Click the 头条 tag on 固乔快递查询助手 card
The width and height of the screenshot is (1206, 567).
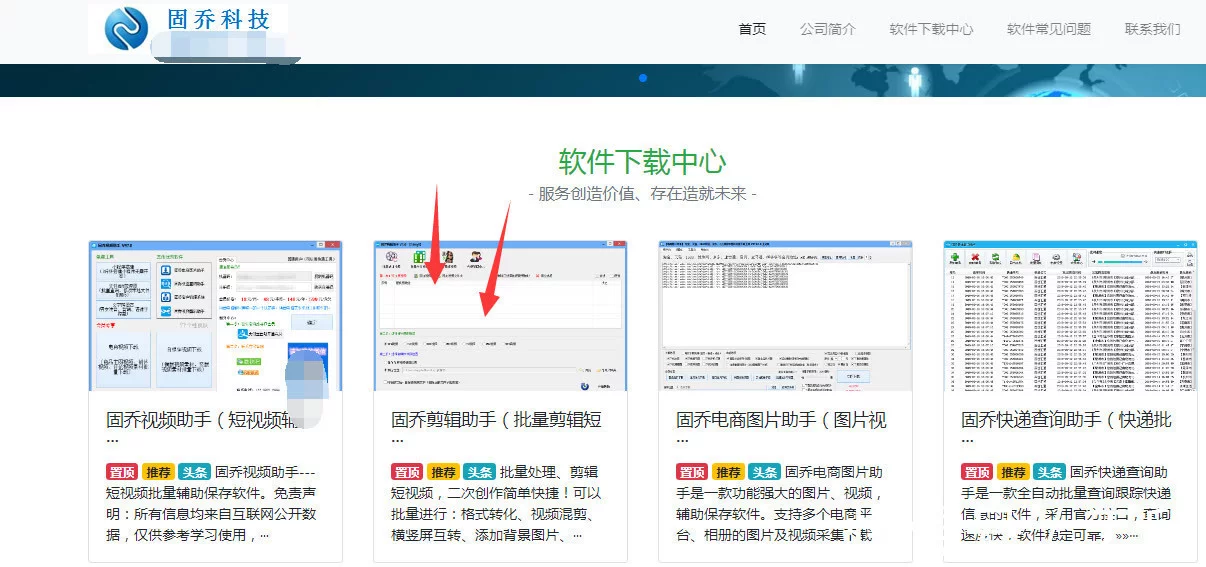point(1049,472)
